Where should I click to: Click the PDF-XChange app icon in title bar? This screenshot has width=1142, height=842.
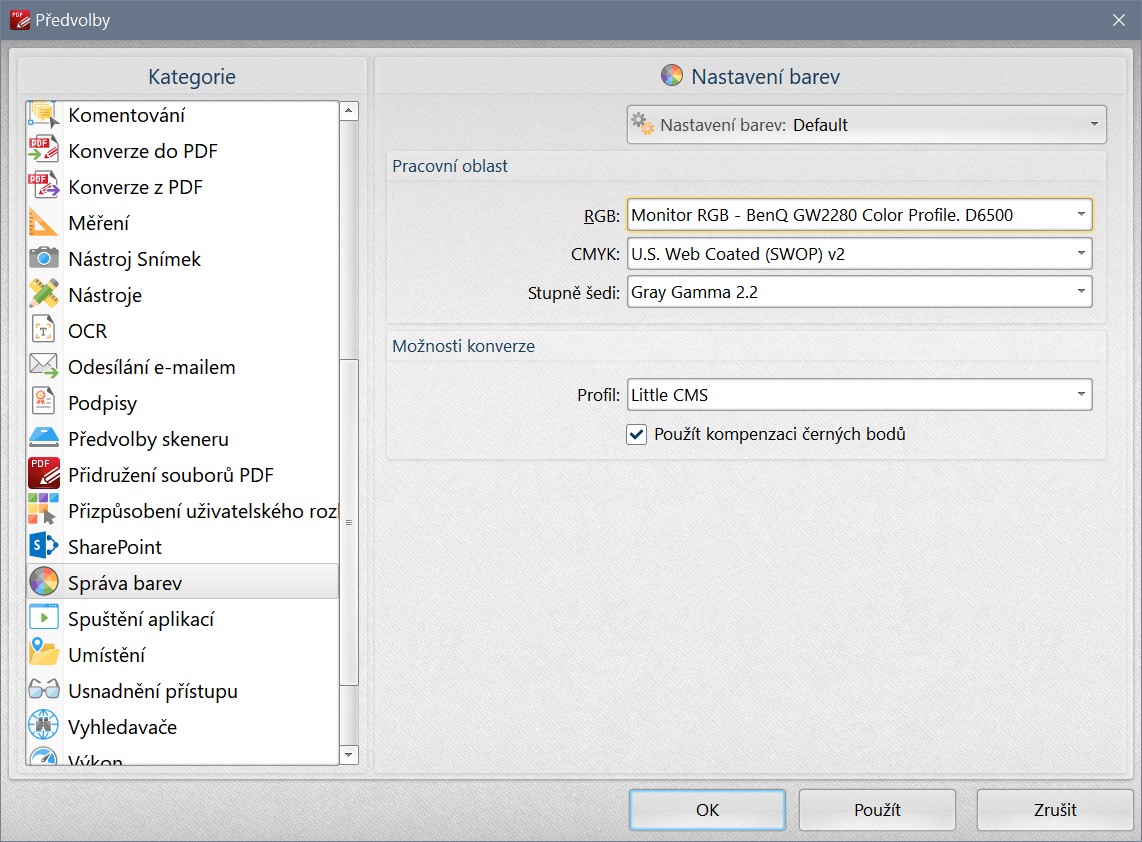[x=20, y=20]
